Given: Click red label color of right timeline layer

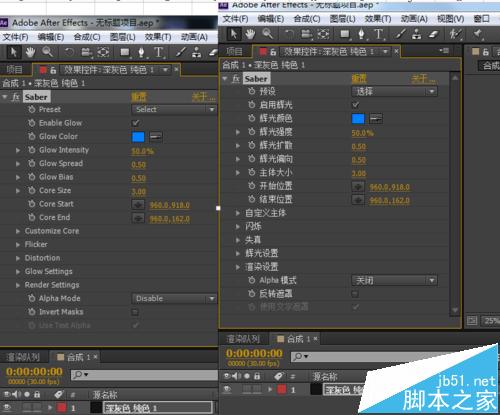Looking at the screenshot, I should (x=282, y=389).
